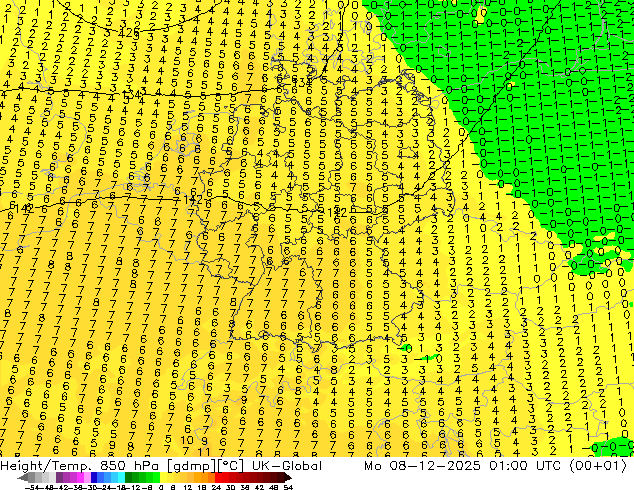Pick the magenta legend swatch at -36
634x490 pixels.
(x=80, y=478)
